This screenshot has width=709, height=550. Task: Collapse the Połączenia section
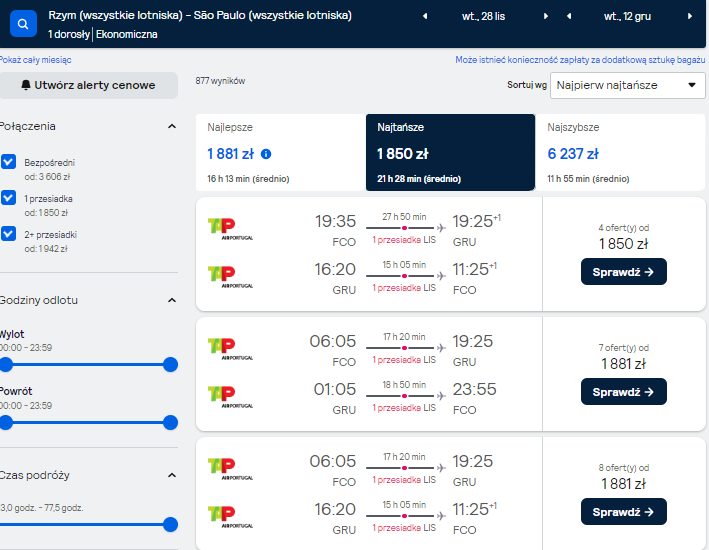tap(172, 126)
